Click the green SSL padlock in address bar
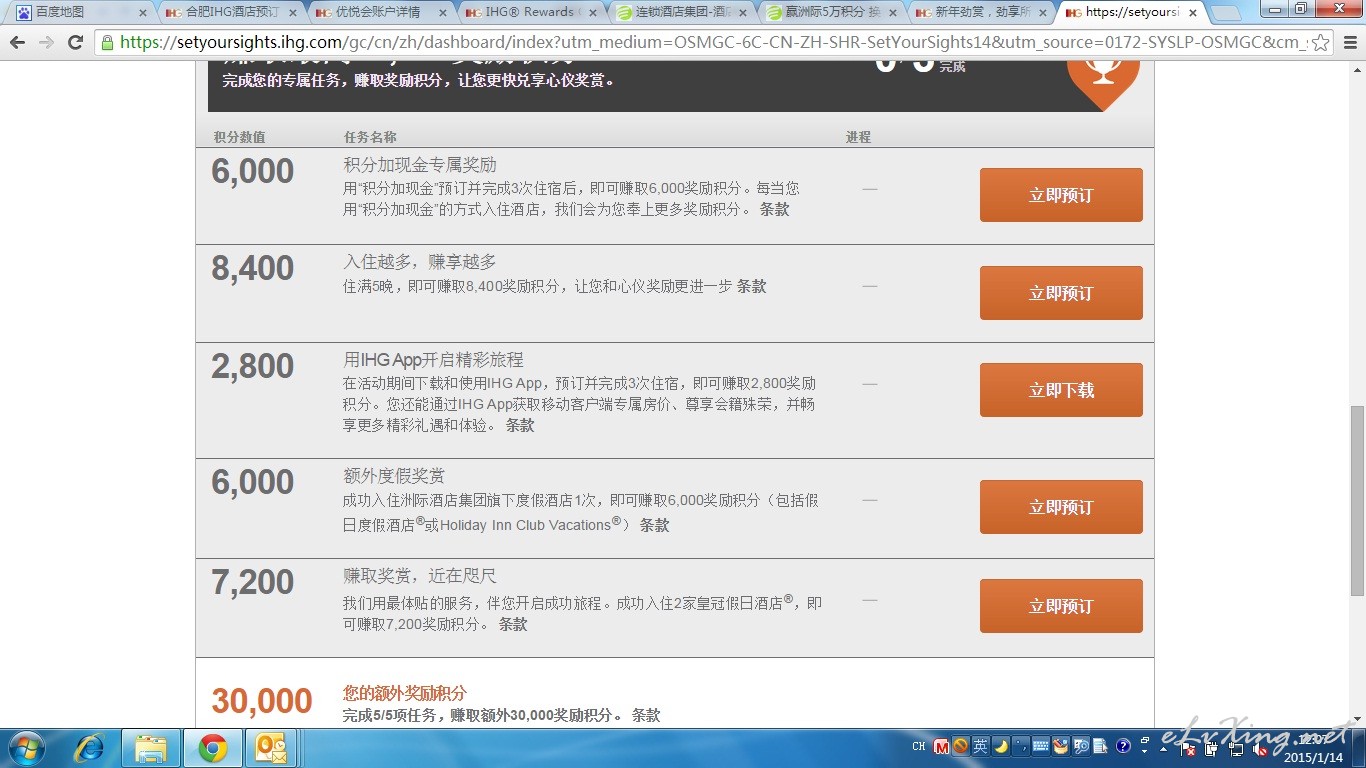The image size is (1366, 768). pos(107,43)
